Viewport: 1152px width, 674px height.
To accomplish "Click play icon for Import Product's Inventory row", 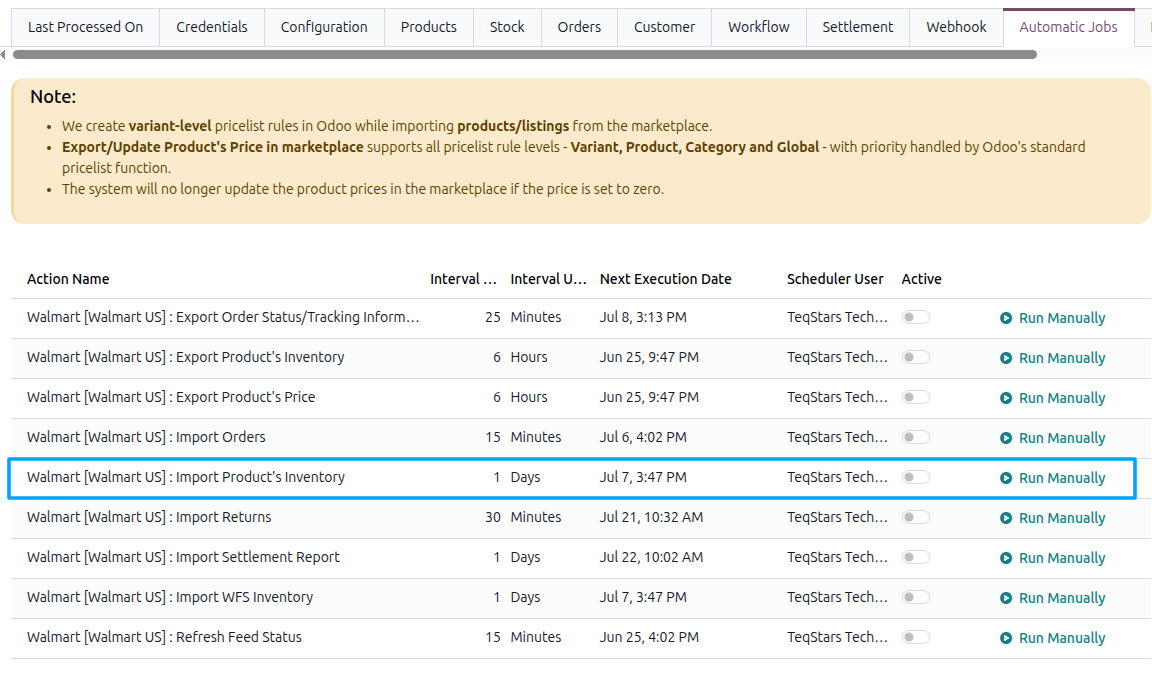I will tap(1006, 478).
